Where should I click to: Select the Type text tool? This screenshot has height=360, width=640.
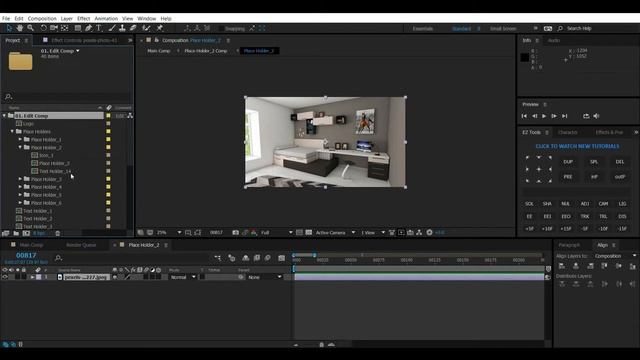pos(99,28)
